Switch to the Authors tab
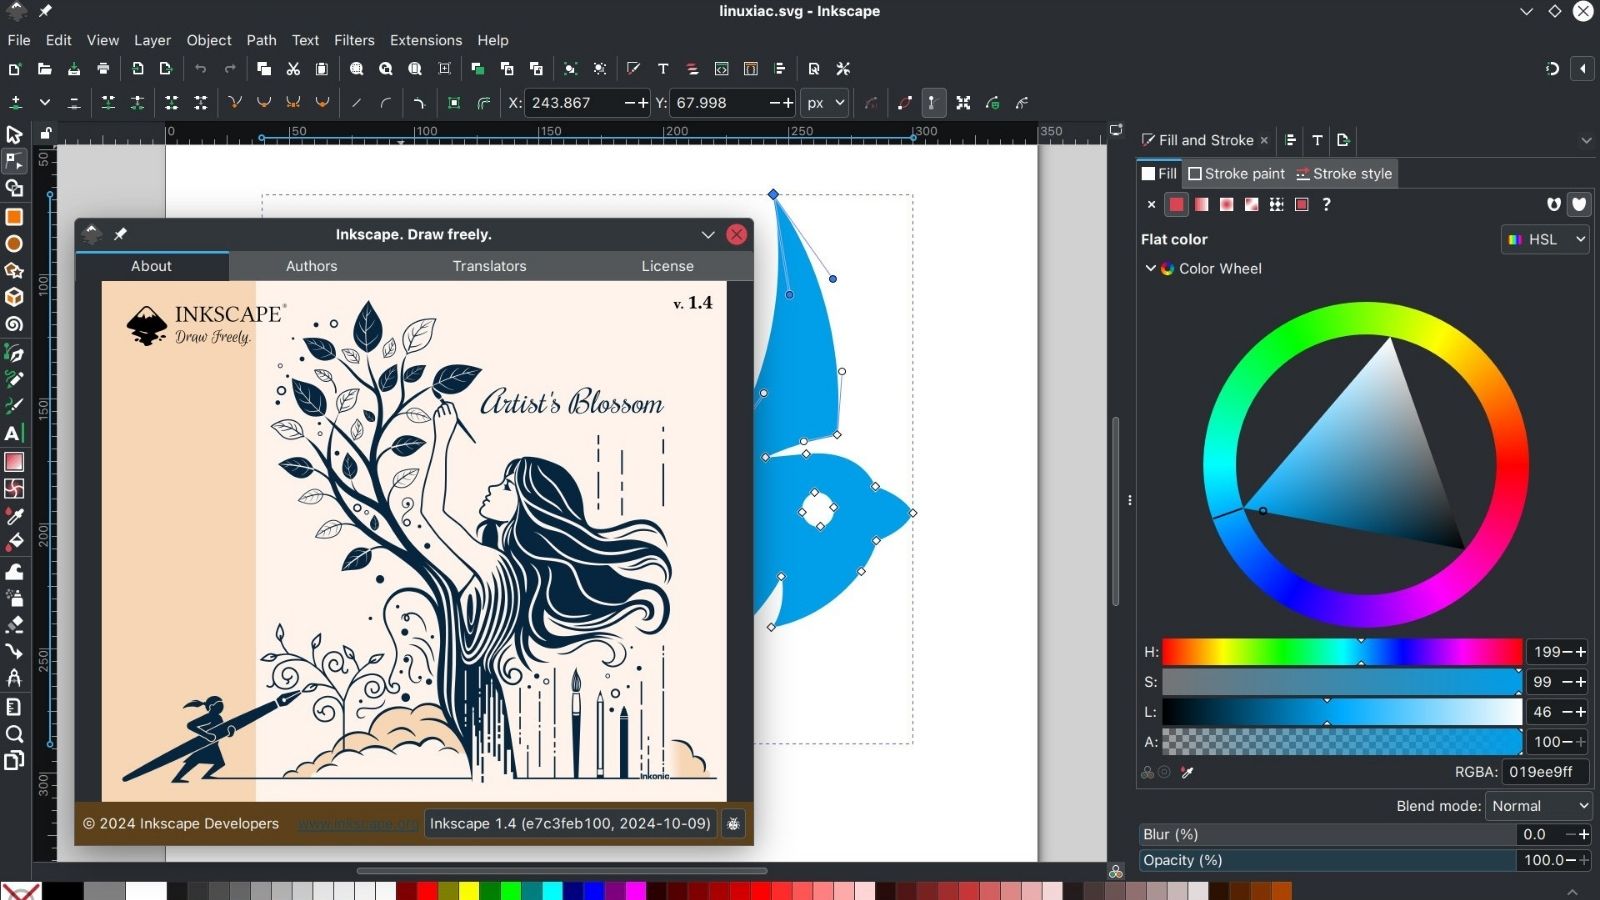Viewport: 1600px width, 900px height. pyautogui.click(x=311, y=266)
